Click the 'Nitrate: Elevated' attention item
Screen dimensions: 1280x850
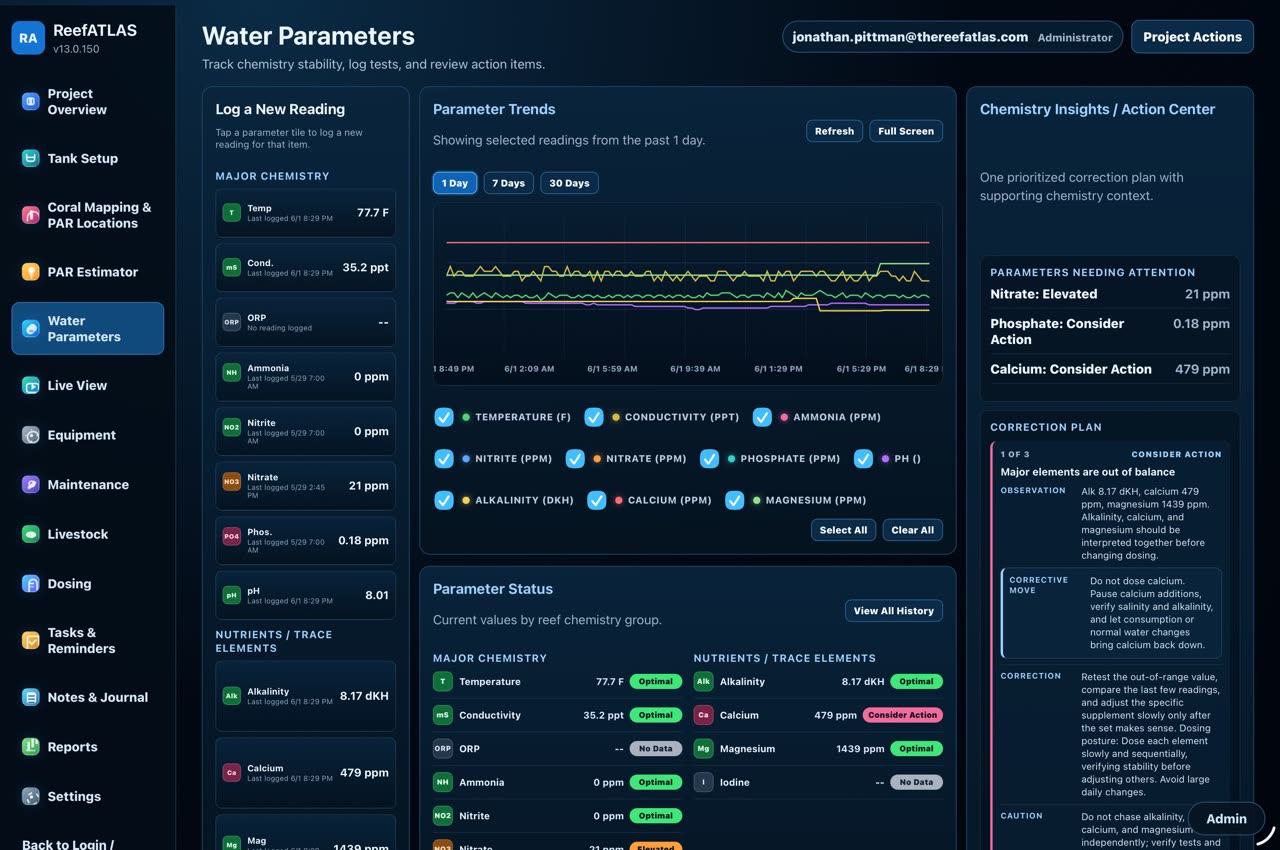click(1110, 294)
